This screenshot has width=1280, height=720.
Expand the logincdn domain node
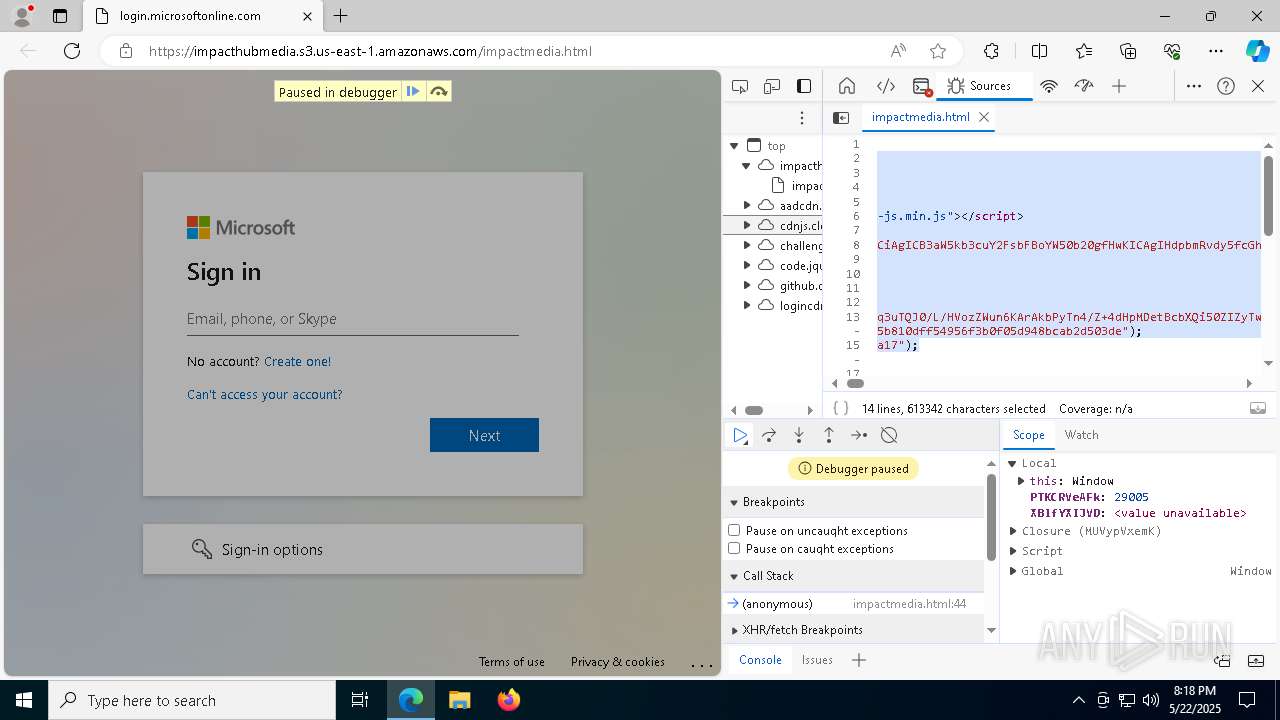pyautogui.click(x=747, y=306)
